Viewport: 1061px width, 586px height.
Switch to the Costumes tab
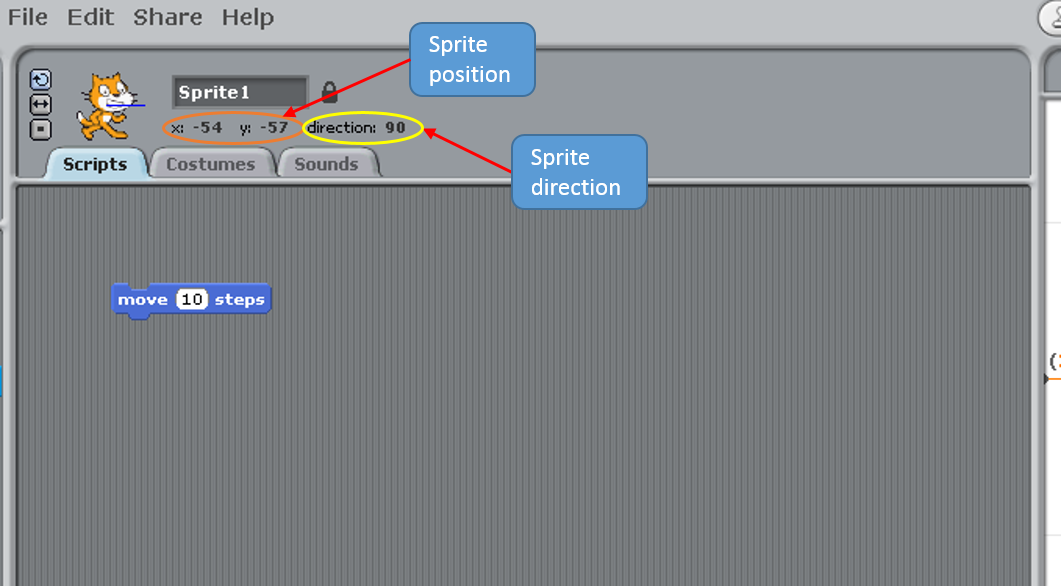pyautogui.click(x=212, y=163)
